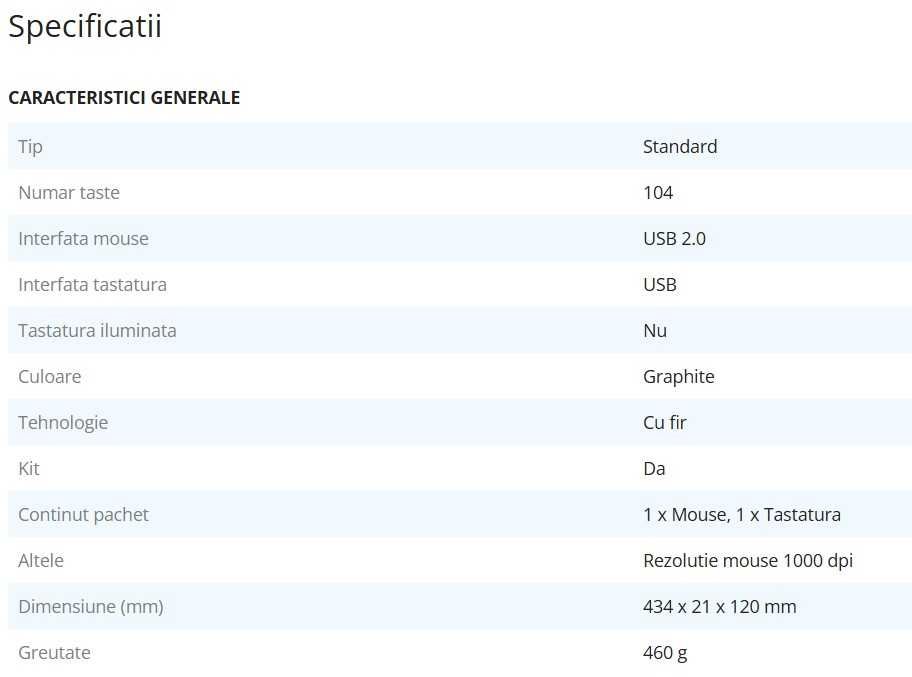
Task: Select the Numar taste label
Action: pos(69,193)
